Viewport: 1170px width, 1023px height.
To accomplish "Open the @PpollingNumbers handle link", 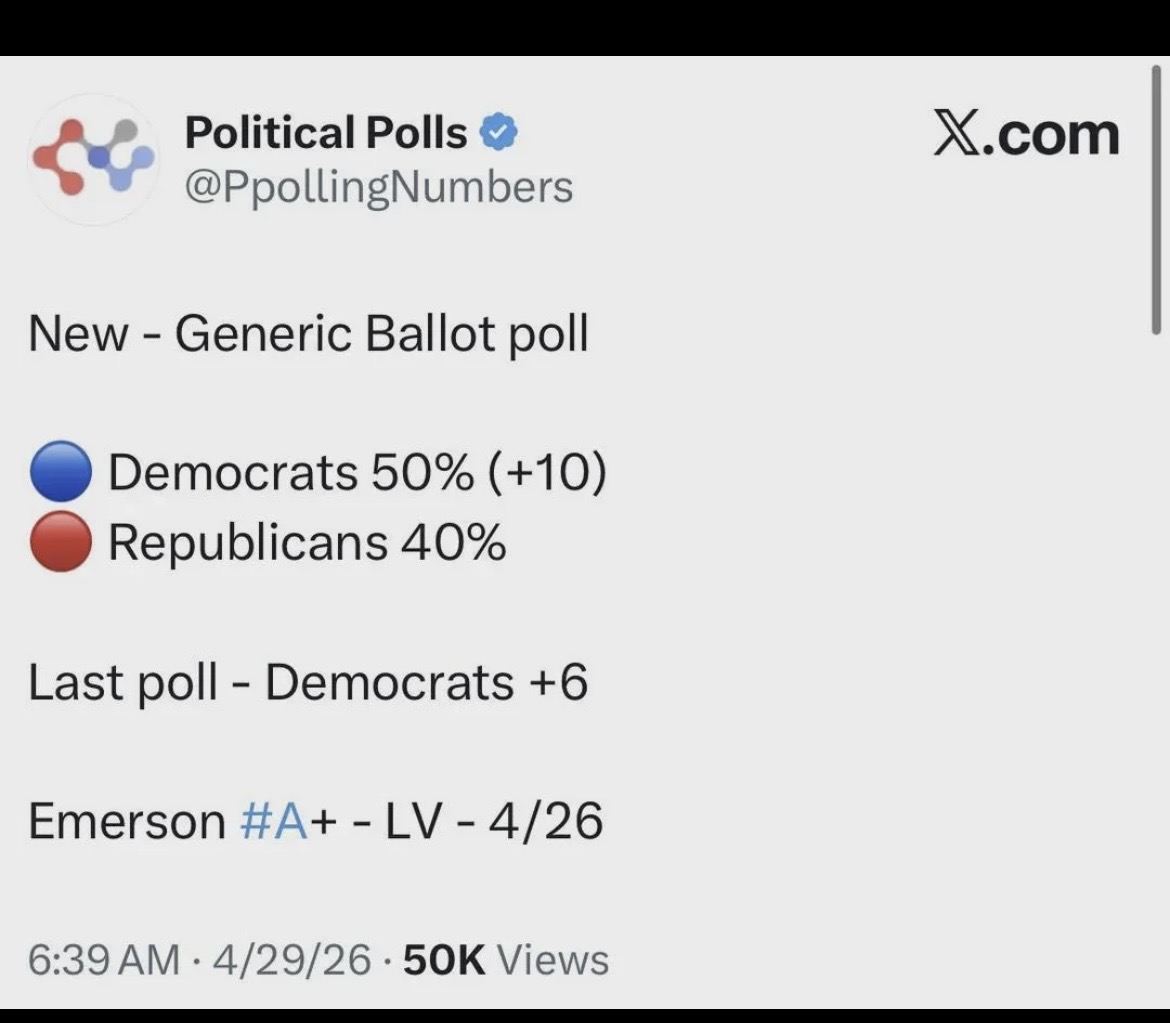I will tap(379, 186).
